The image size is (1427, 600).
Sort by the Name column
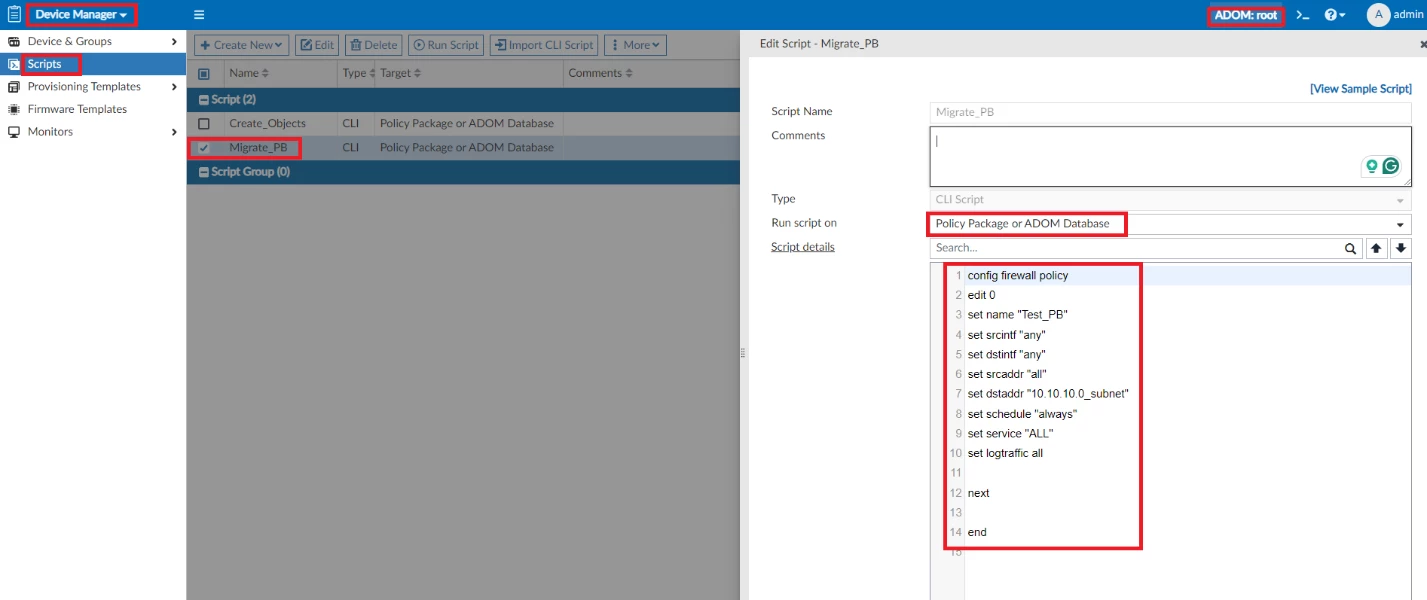tap(249, 74)
